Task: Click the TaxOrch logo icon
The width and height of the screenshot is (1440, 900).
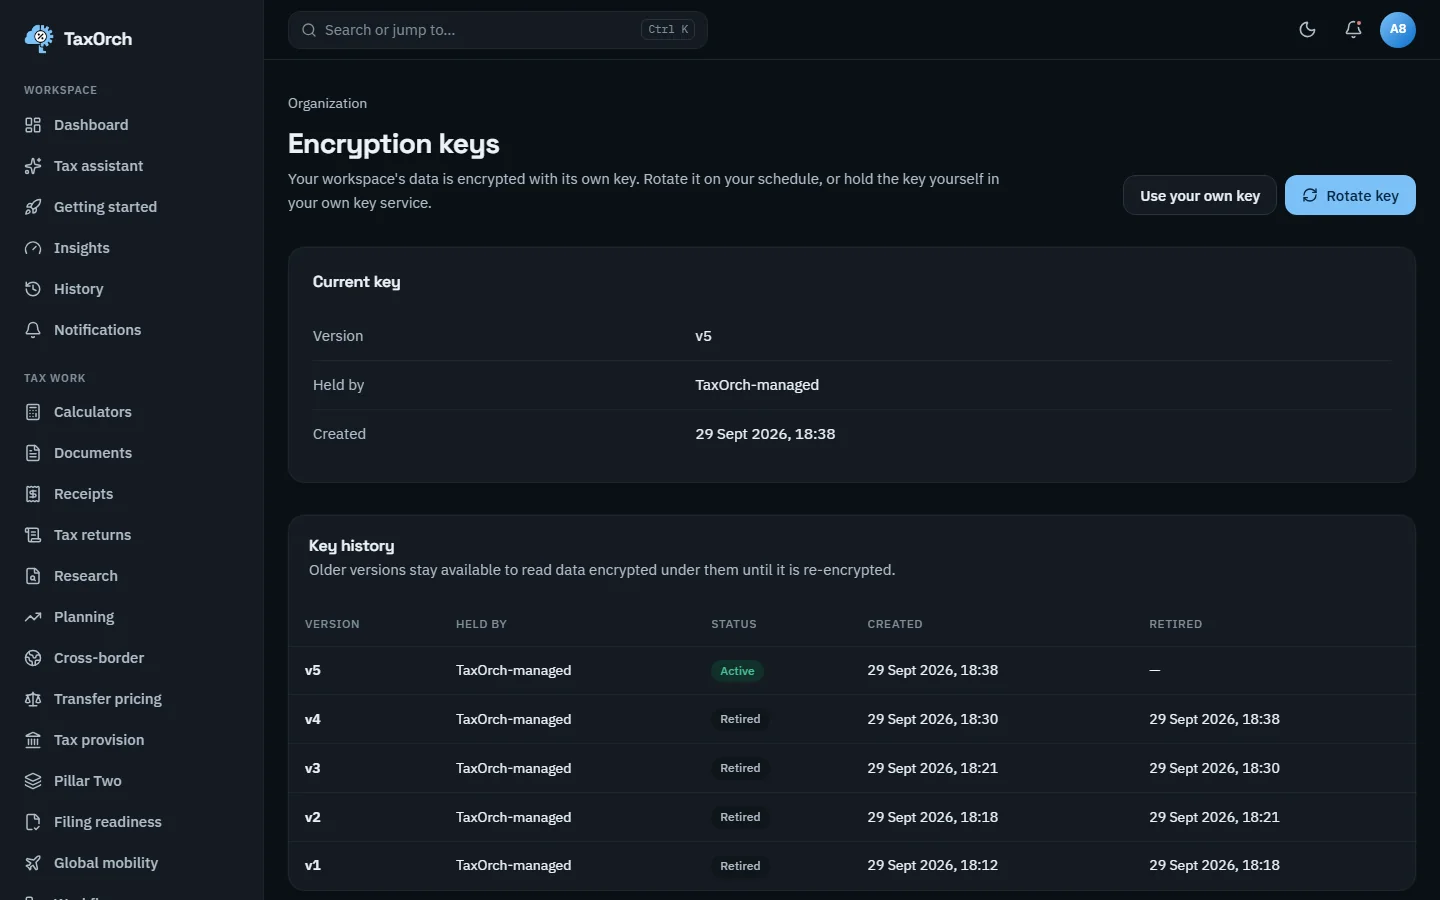Action: pyautogui.click(x=39, y=39)
